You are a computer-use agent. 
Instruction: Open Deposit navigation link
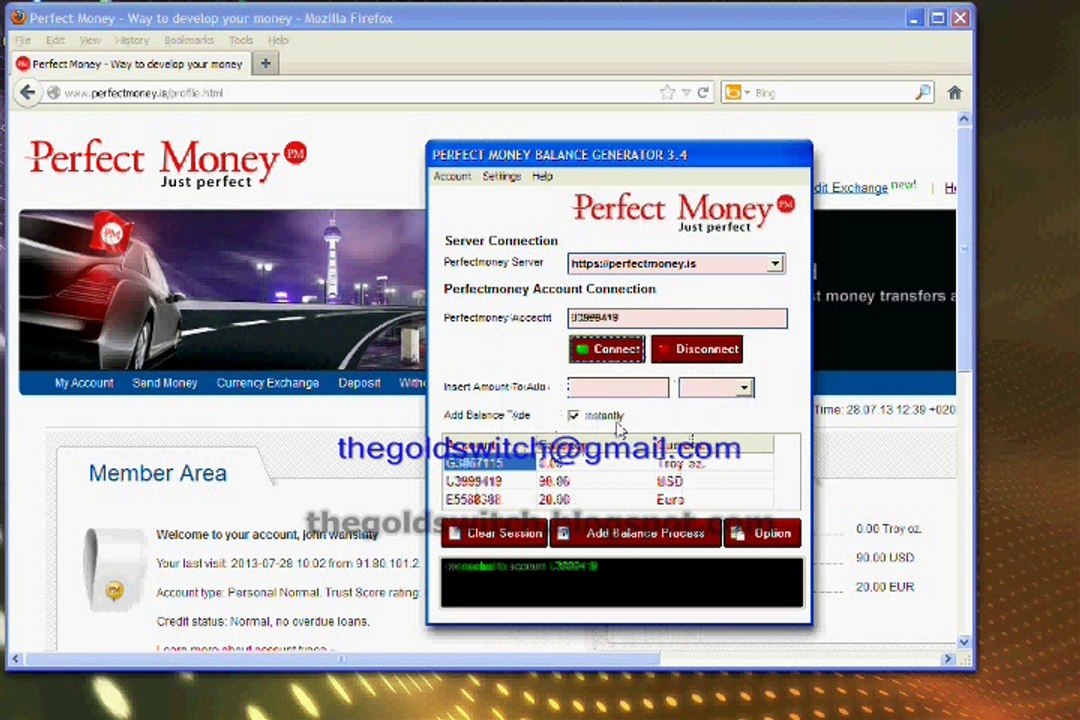359,383
